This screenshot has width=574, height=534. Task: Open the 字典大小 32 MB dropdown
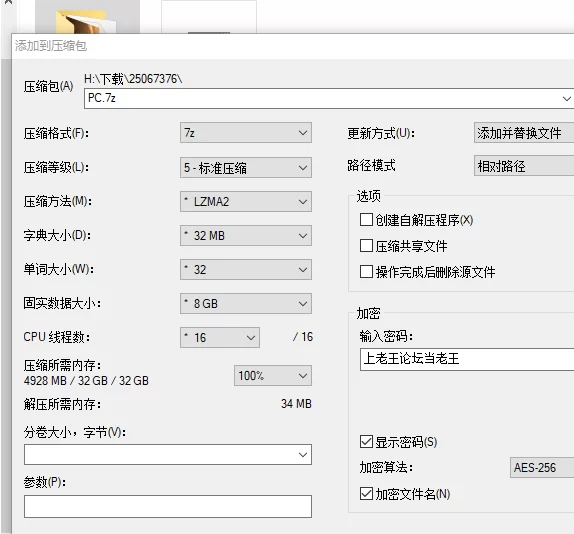246,235
